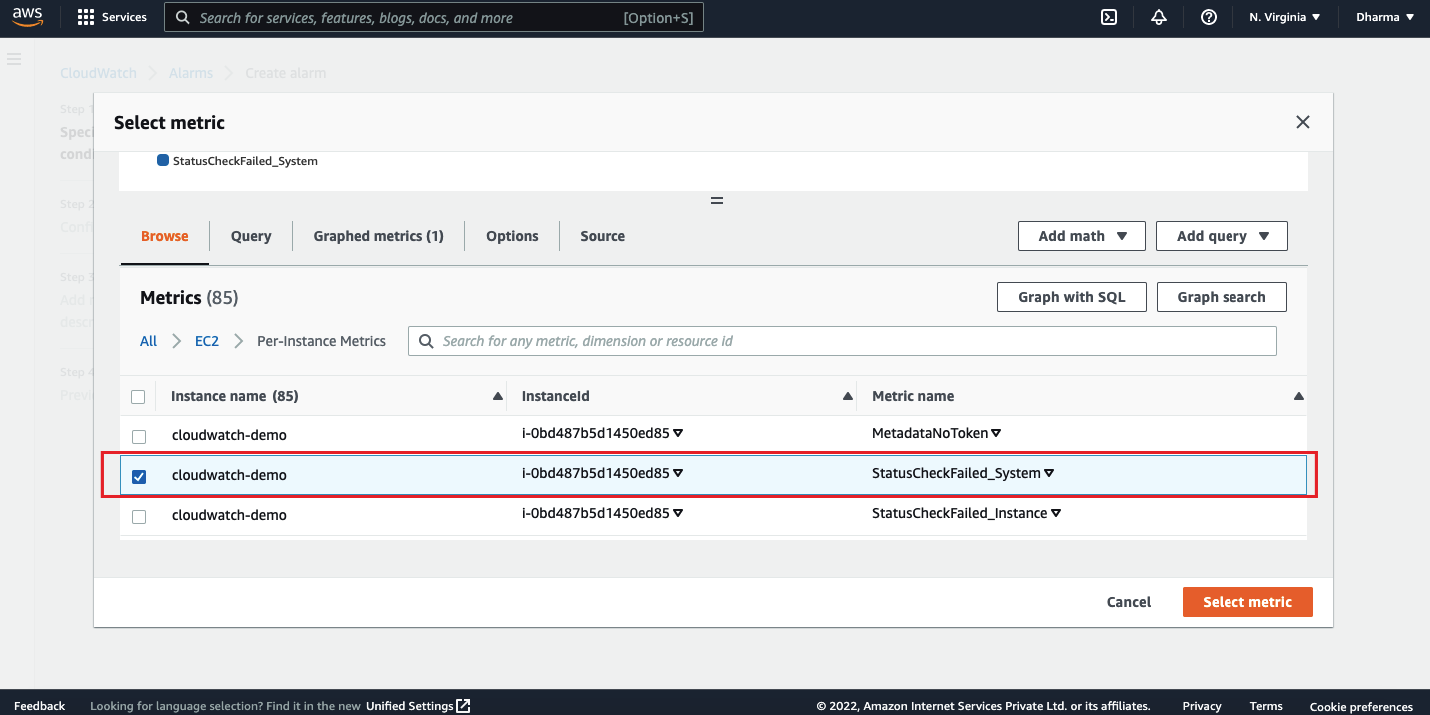Viewport: 1430px width, 715px height.
Task: Click the Feedback link in footer
Action: point(39,706)
